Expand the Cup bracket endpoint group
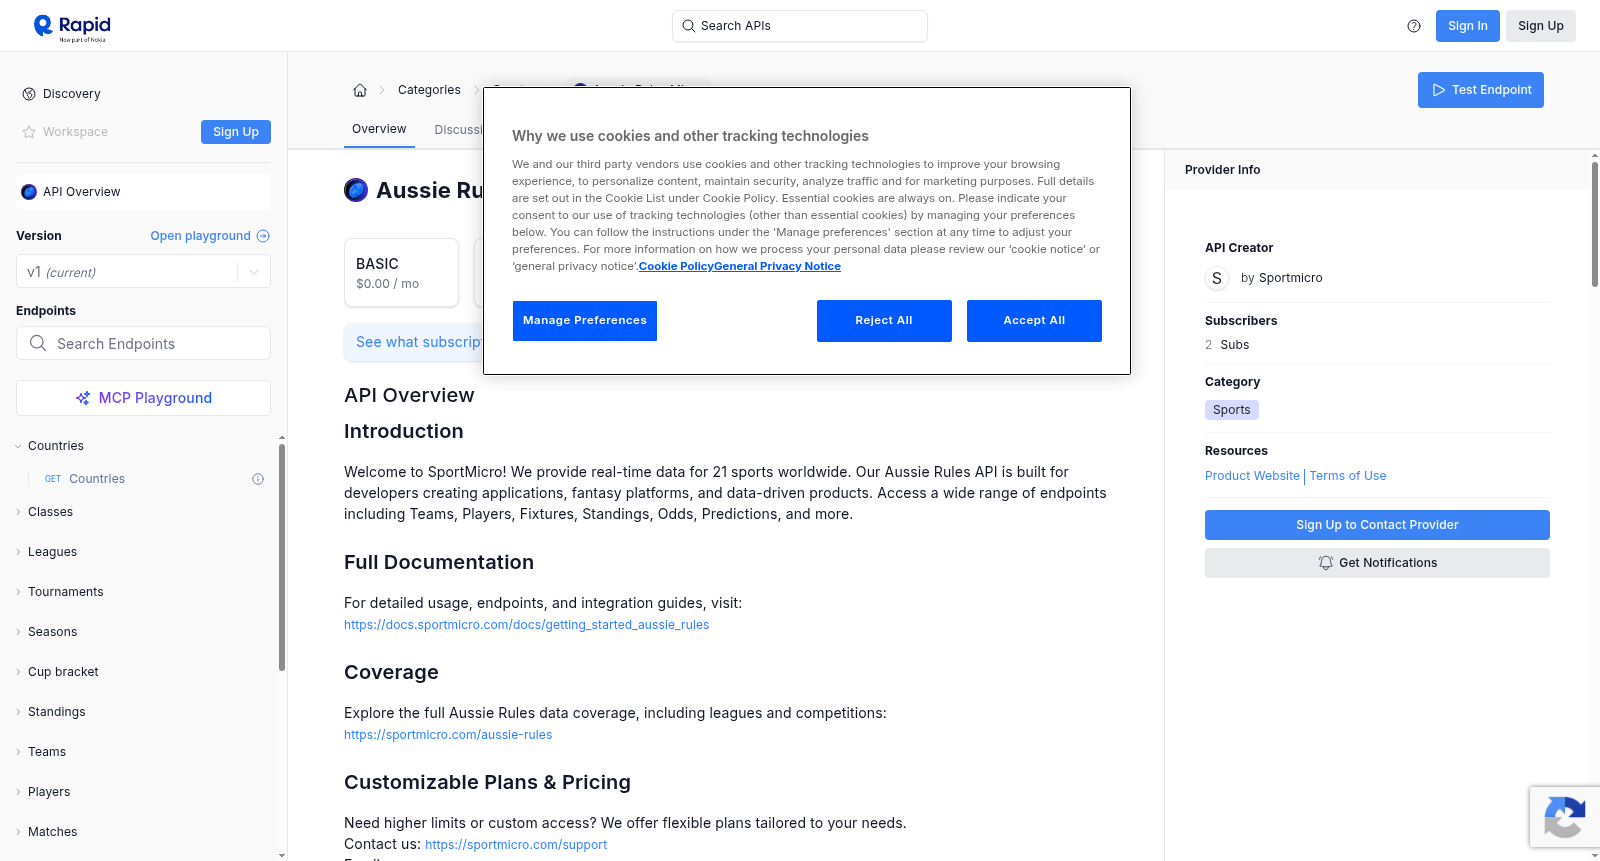The height and width of the screenshot is (861, 1600). coord(18,672)
